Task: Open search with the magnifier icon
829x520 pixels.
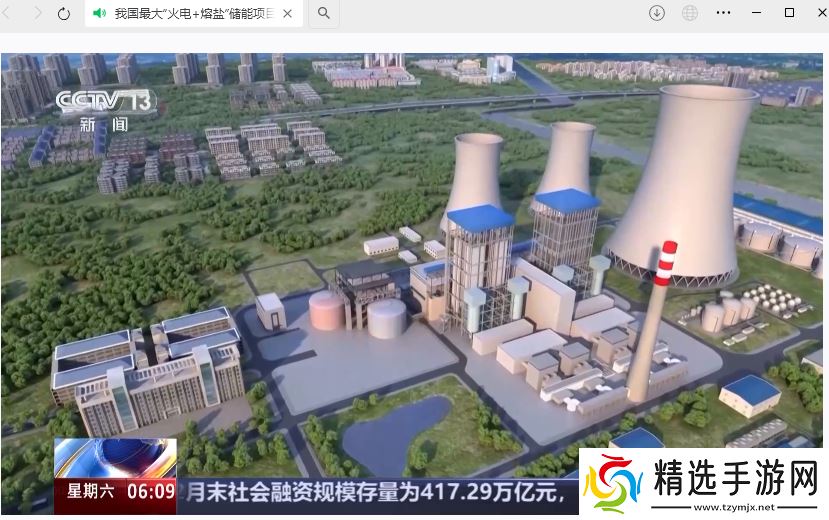Action: pos(324,13)
